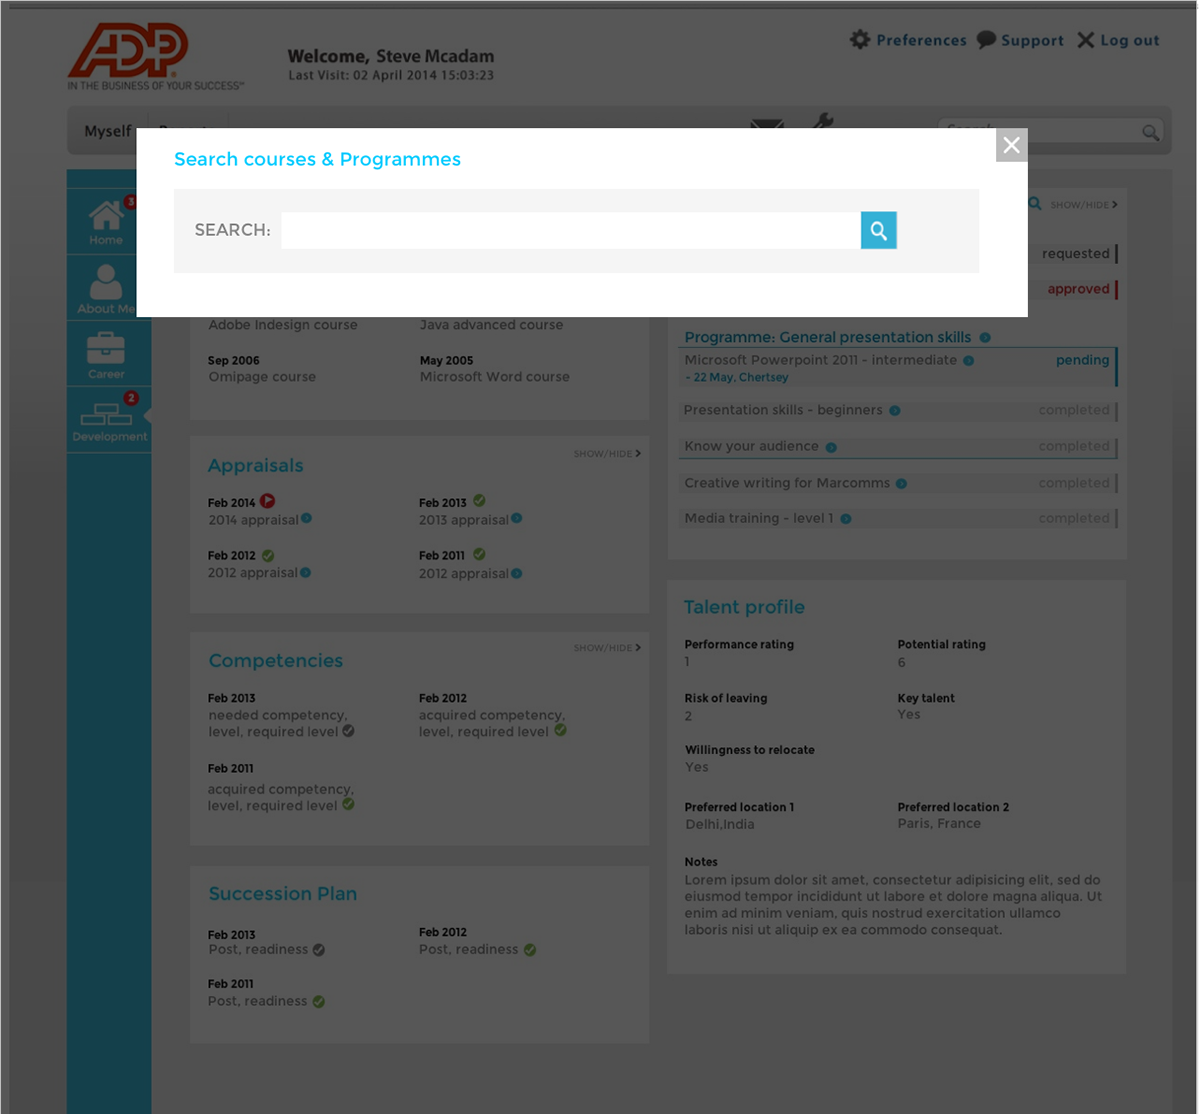Click the search magnifier beside training SHOW/HIDE

[x=1035, y=204]
